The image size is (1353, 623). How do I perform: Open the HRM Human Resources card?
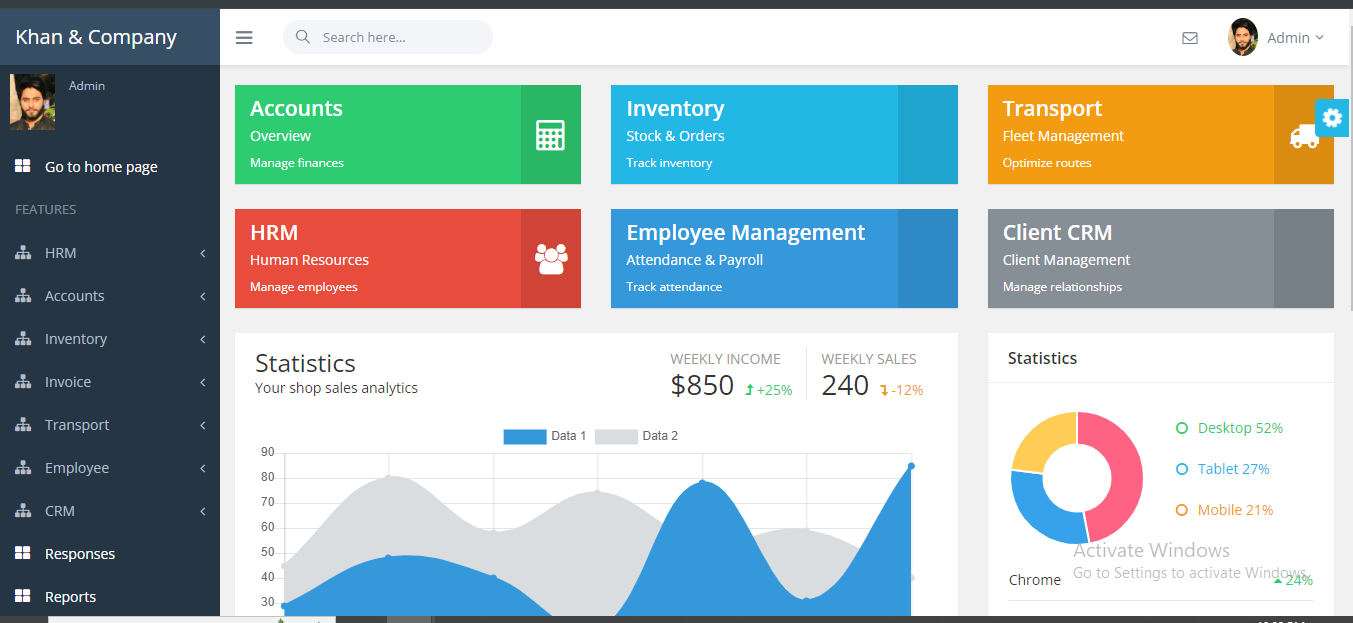pos(408,258)
